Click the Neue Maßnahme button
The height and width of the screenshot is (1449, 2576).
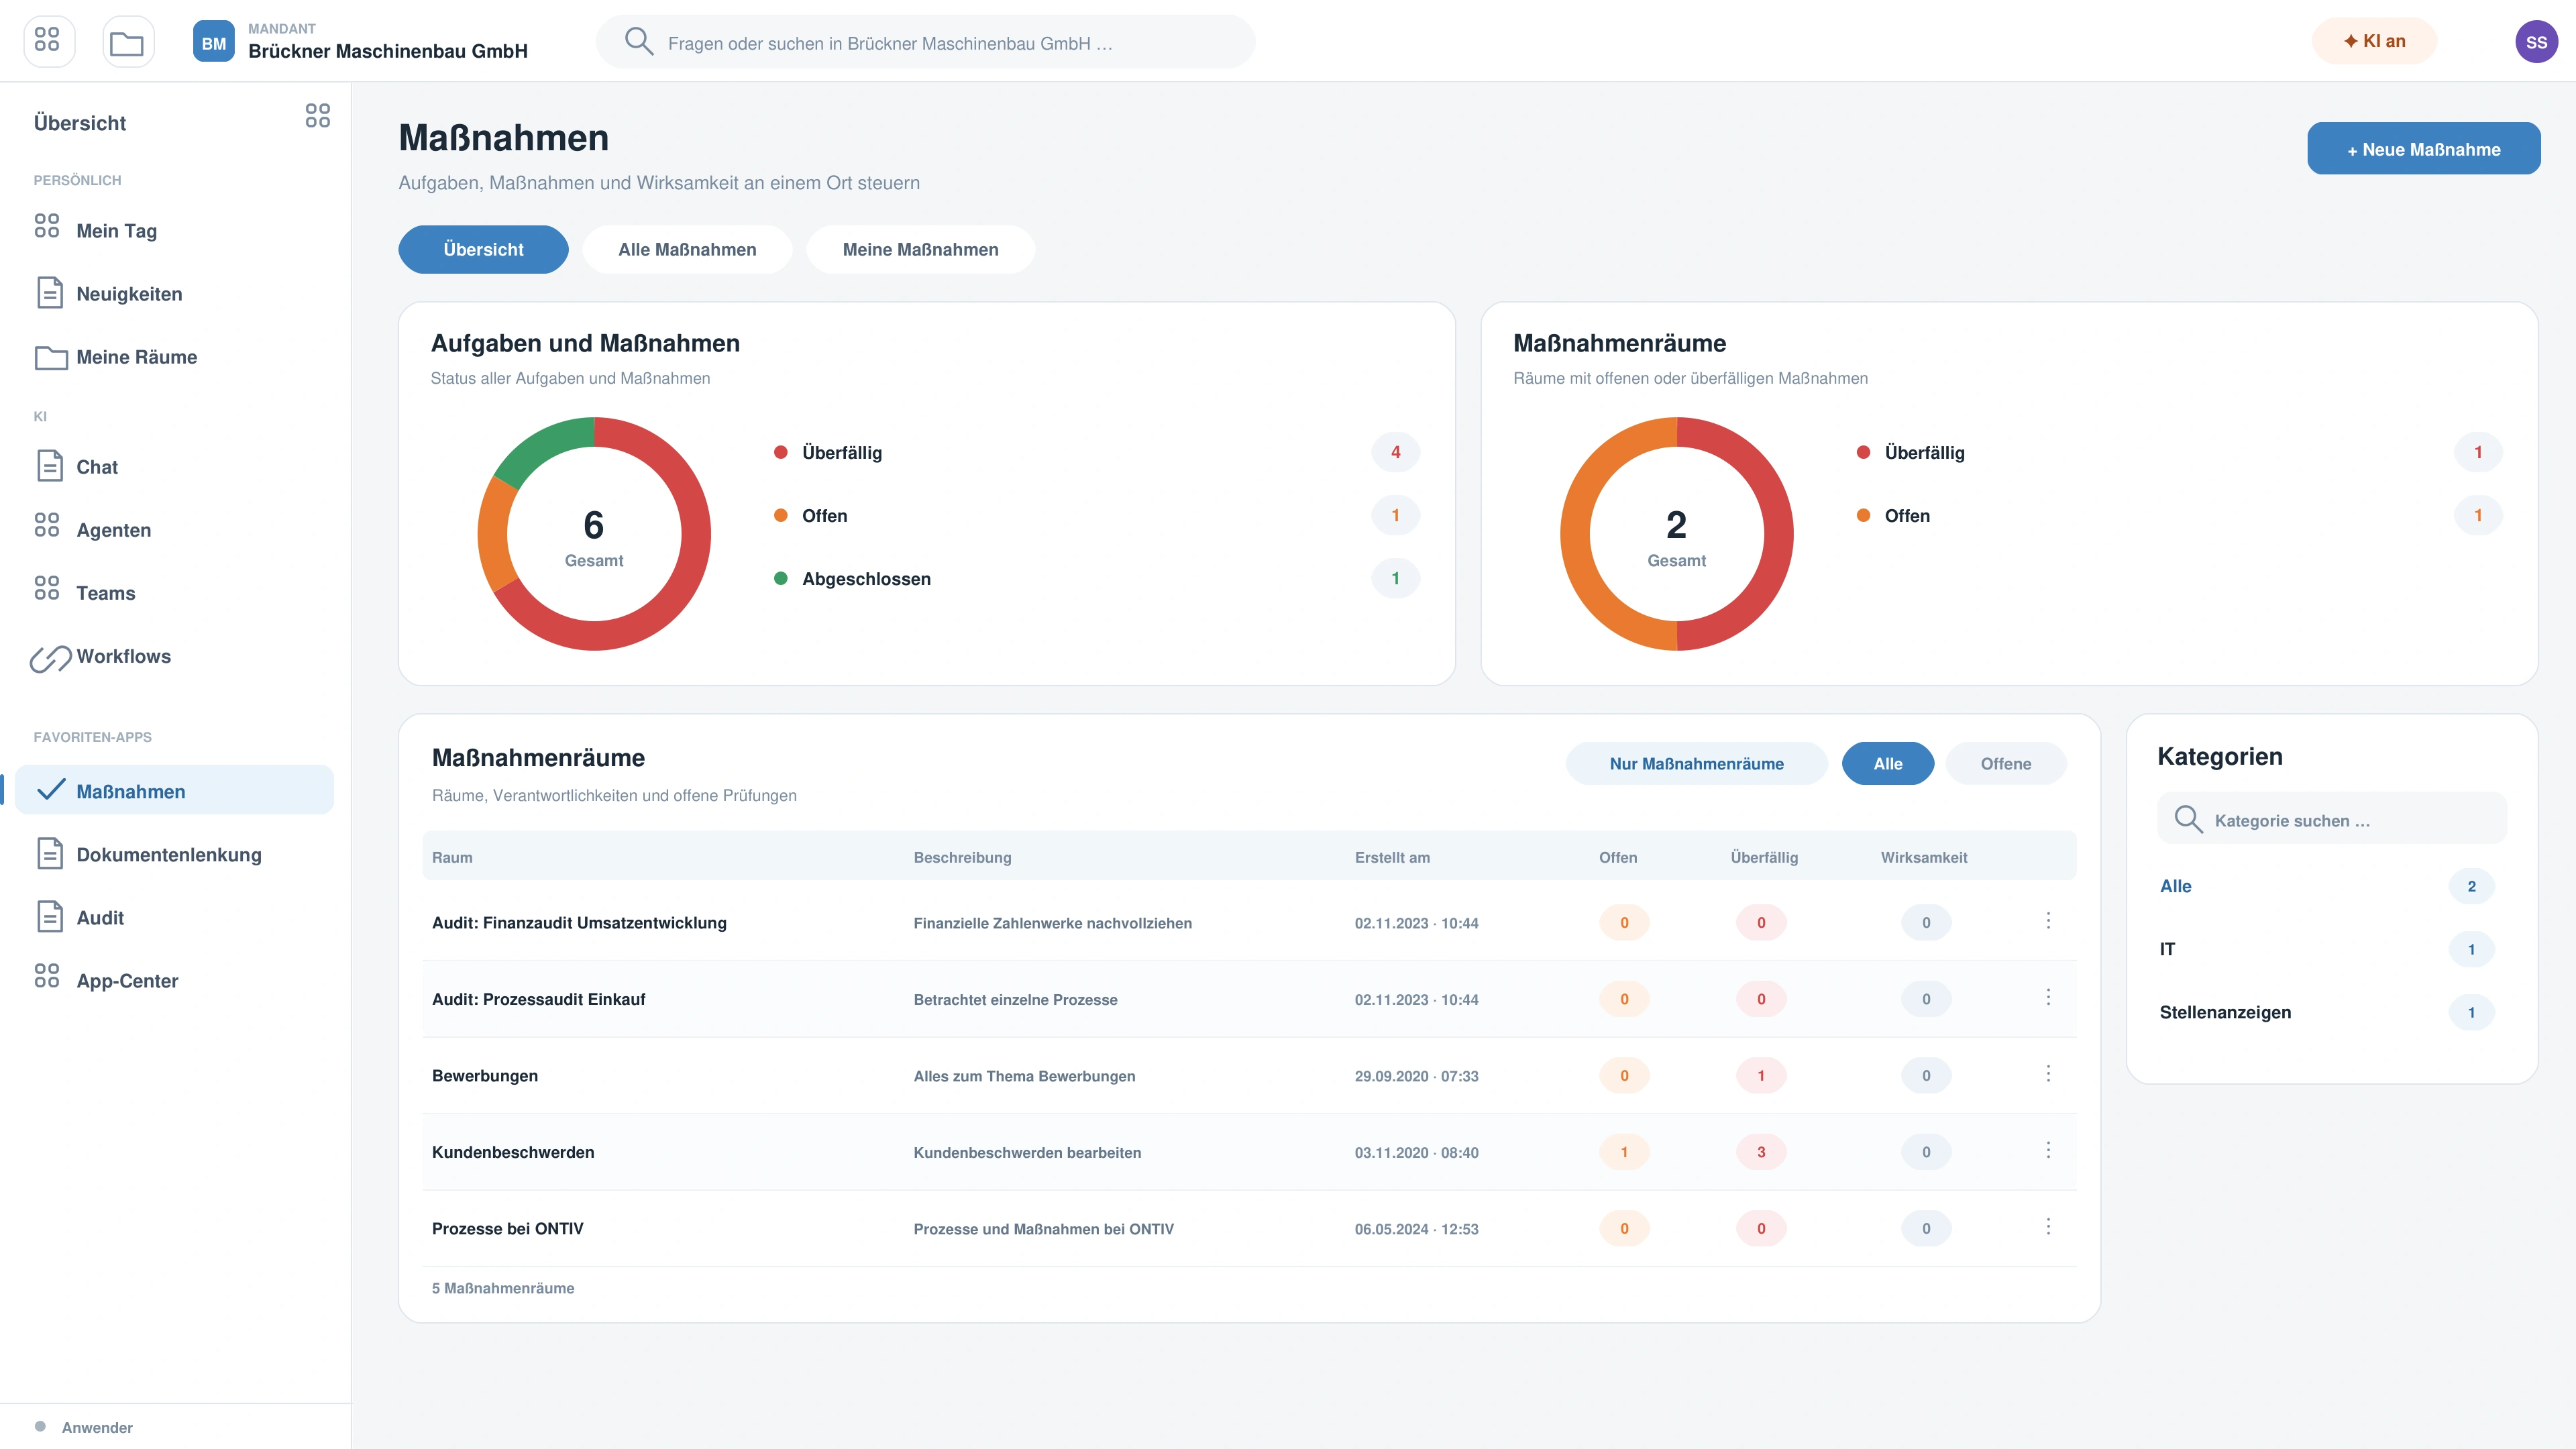tap(2423, 149)
